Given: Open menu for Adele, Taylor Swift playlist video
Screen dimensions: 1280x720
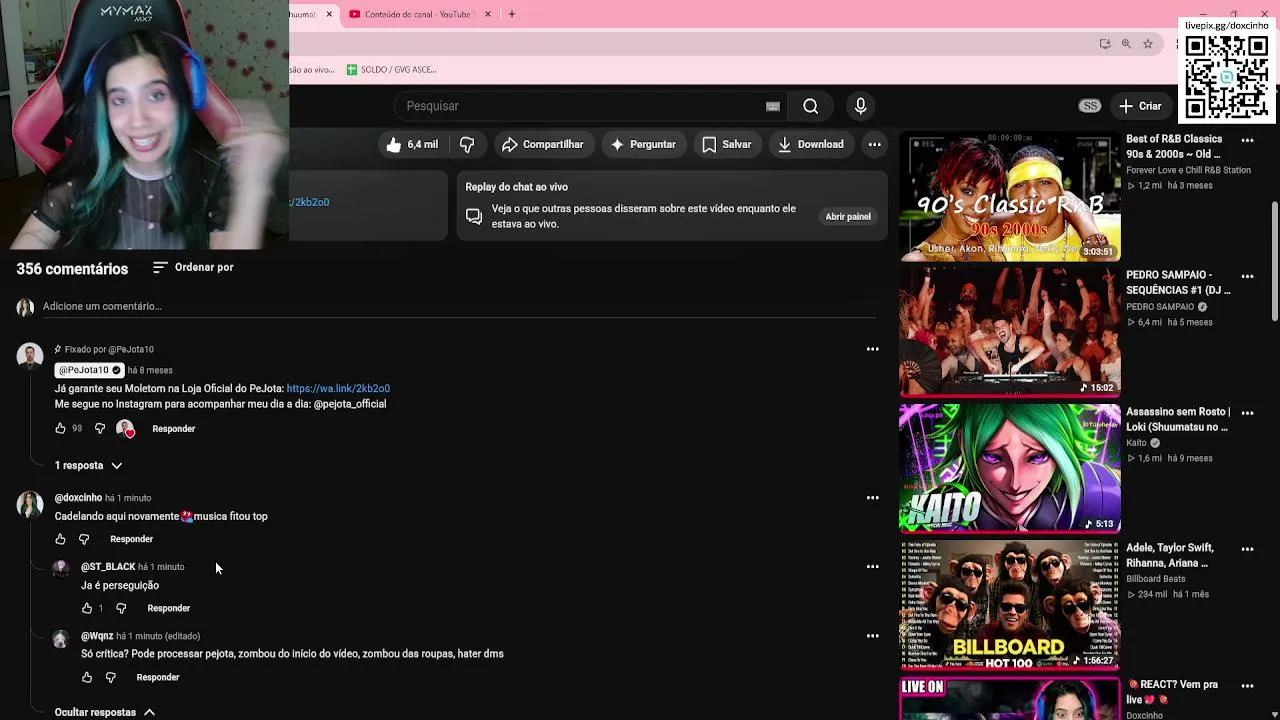Looking at the screenshot, I should pos(1247,549).
